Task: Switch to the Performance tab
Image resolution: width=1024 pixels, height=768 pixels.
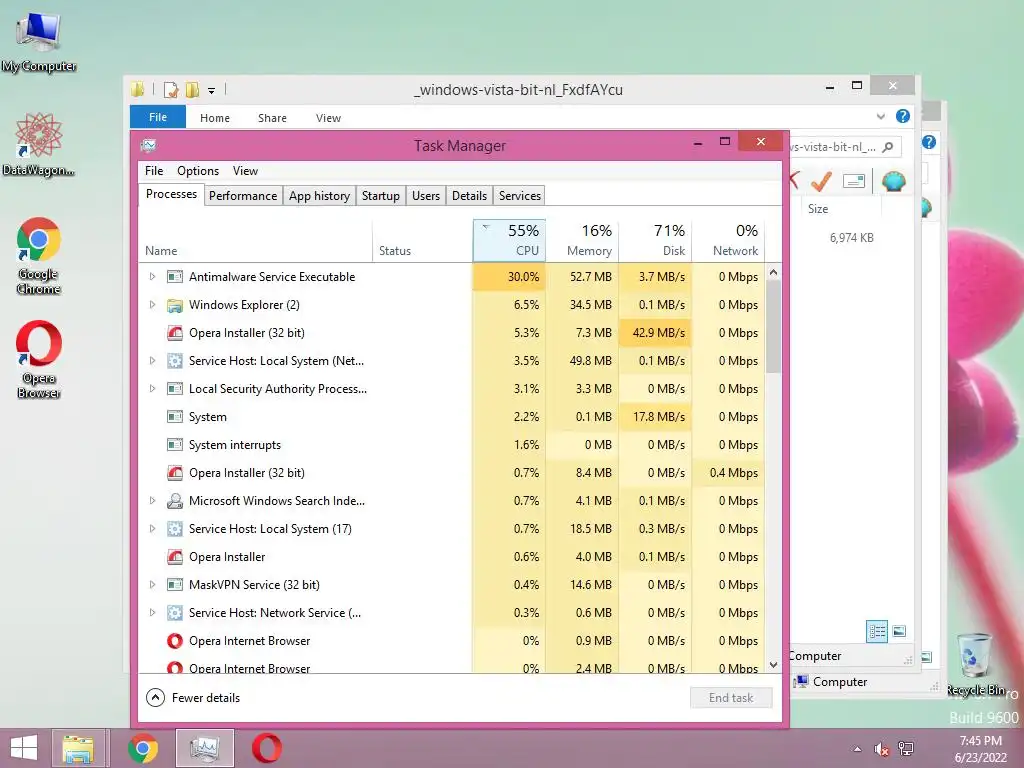Action: [243, 196]
